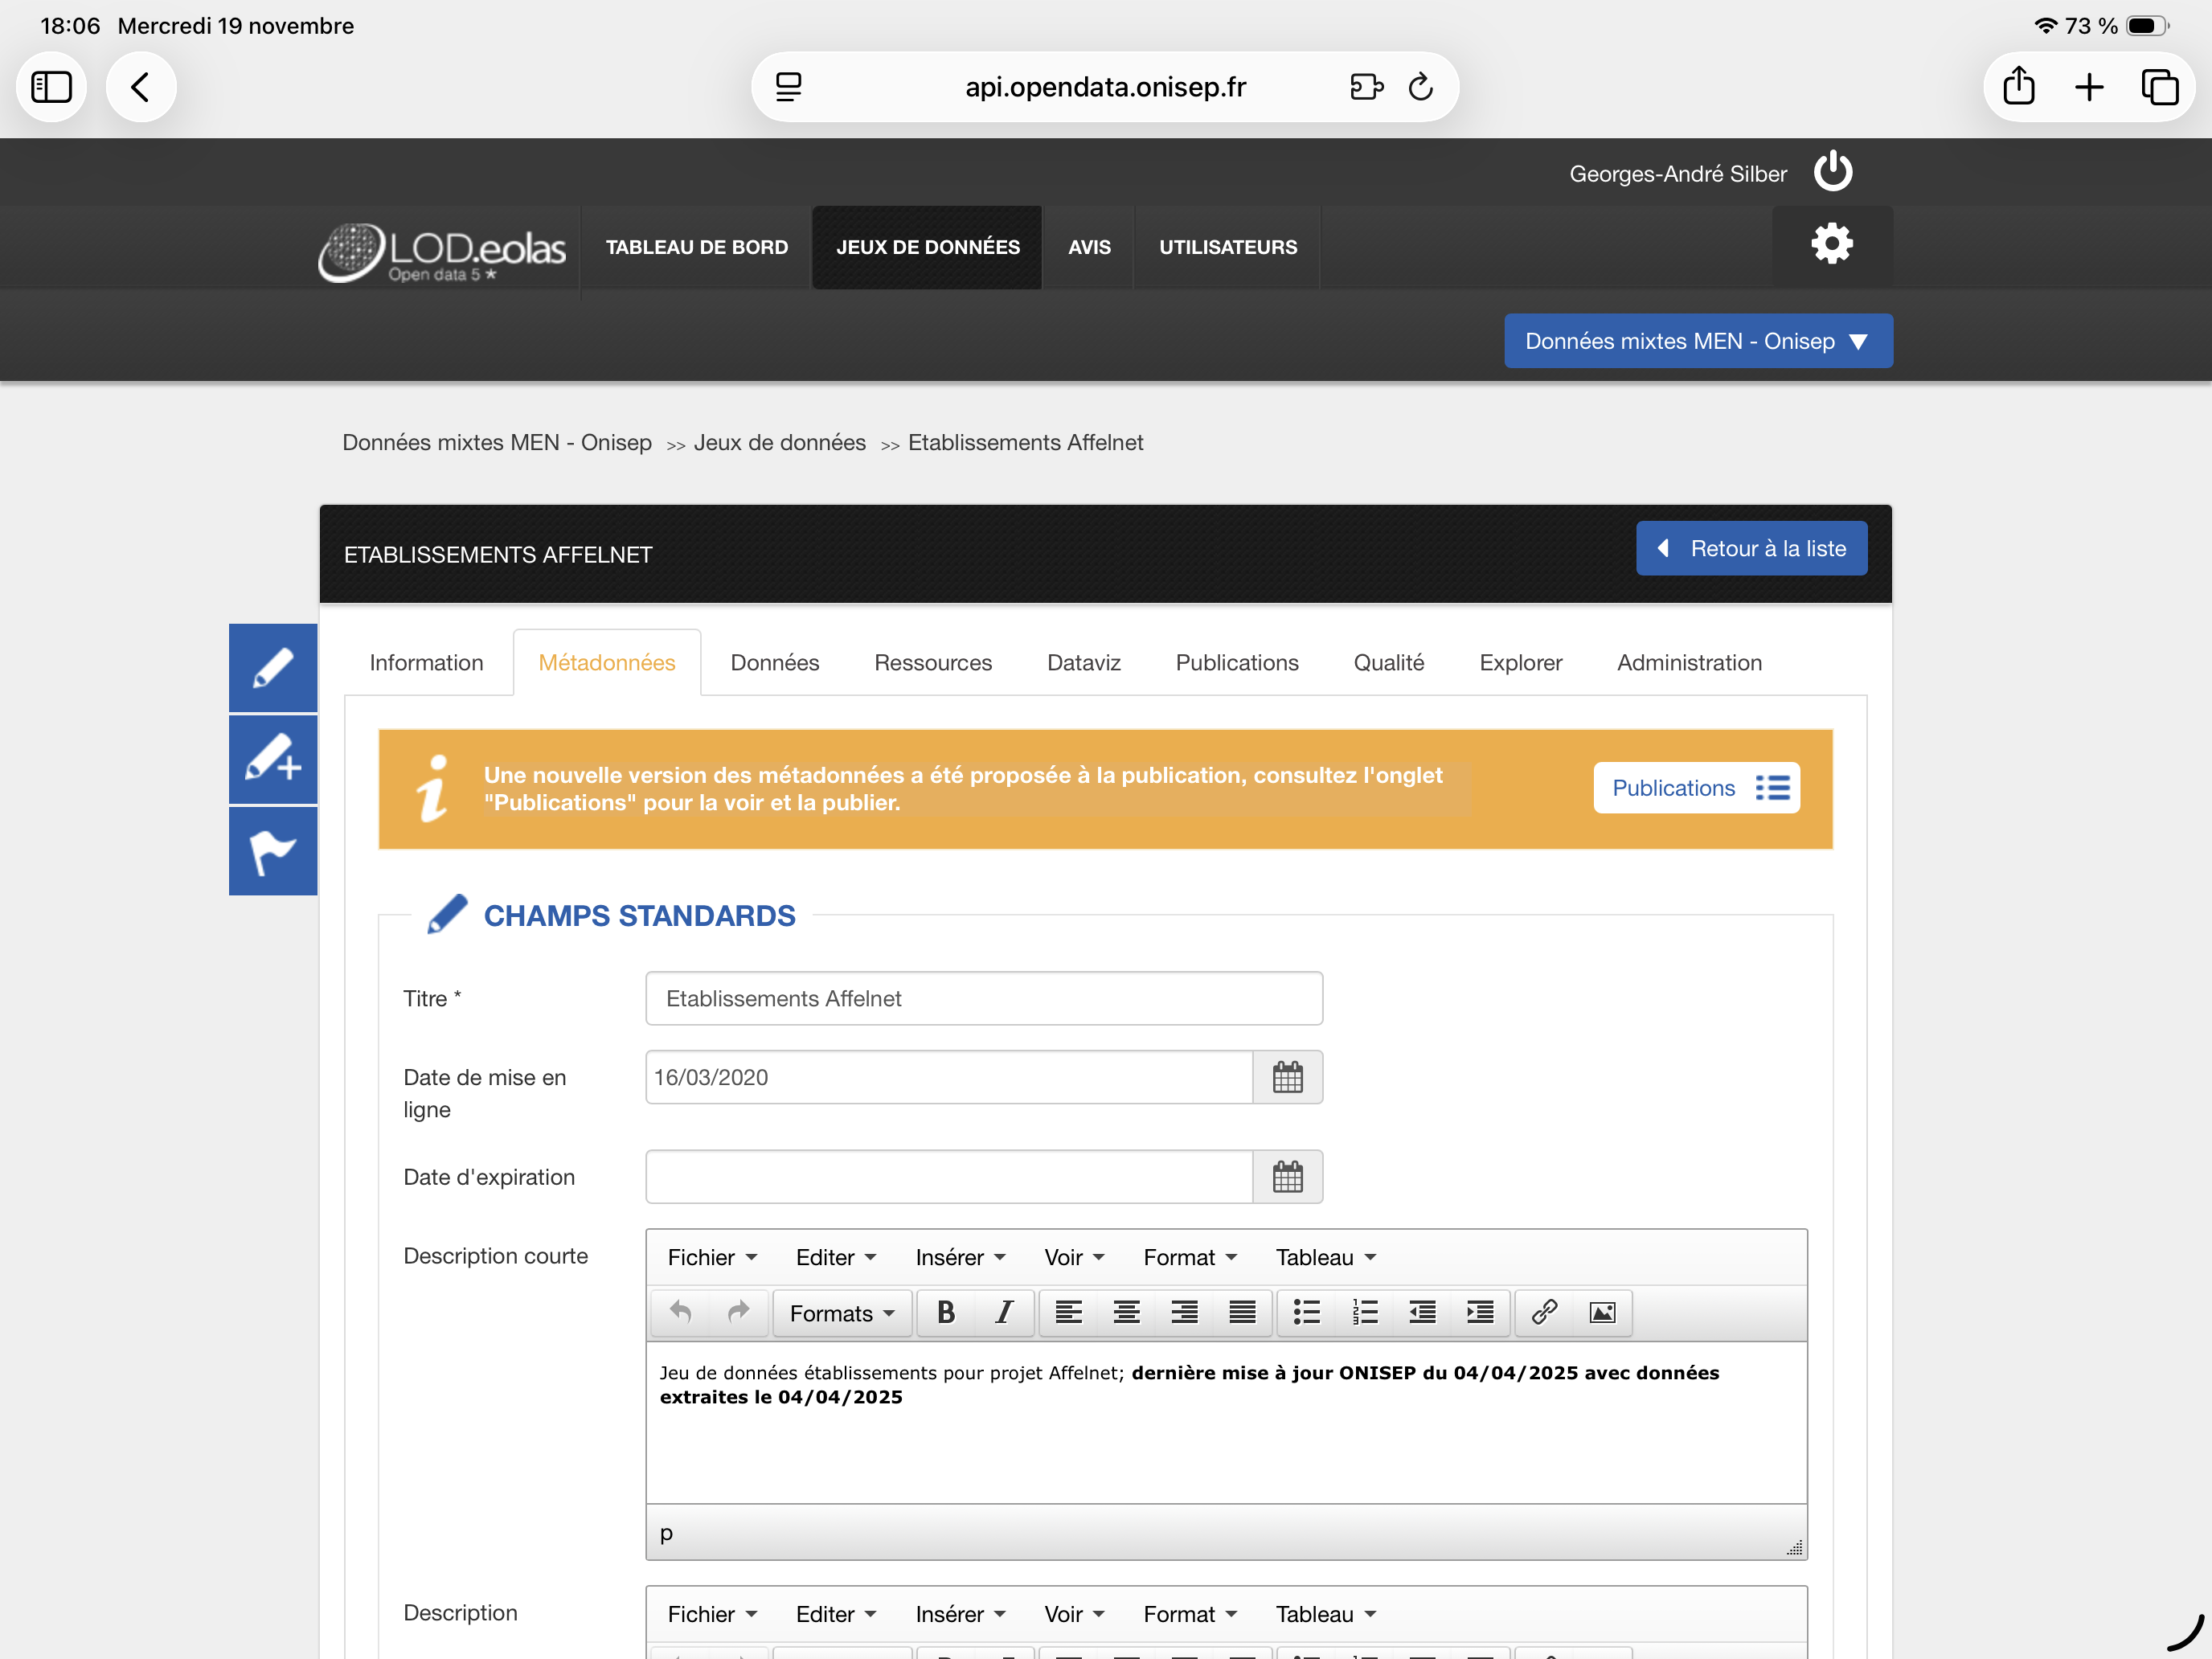Image resolution: width=2212 pixels, height=1659 pixels.
Task: Click the pencil edit sidebar icon
Action: (x=273, y=667)
